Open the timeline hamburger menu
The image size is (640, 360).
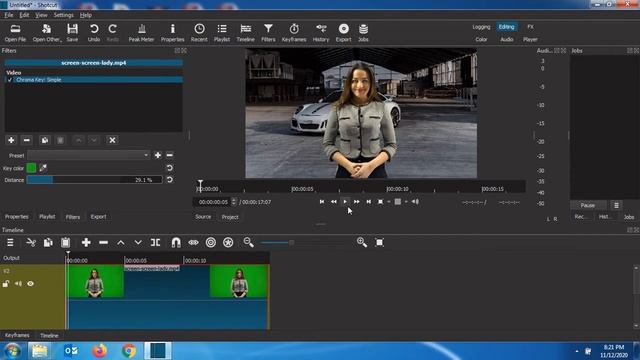[10, 242]
